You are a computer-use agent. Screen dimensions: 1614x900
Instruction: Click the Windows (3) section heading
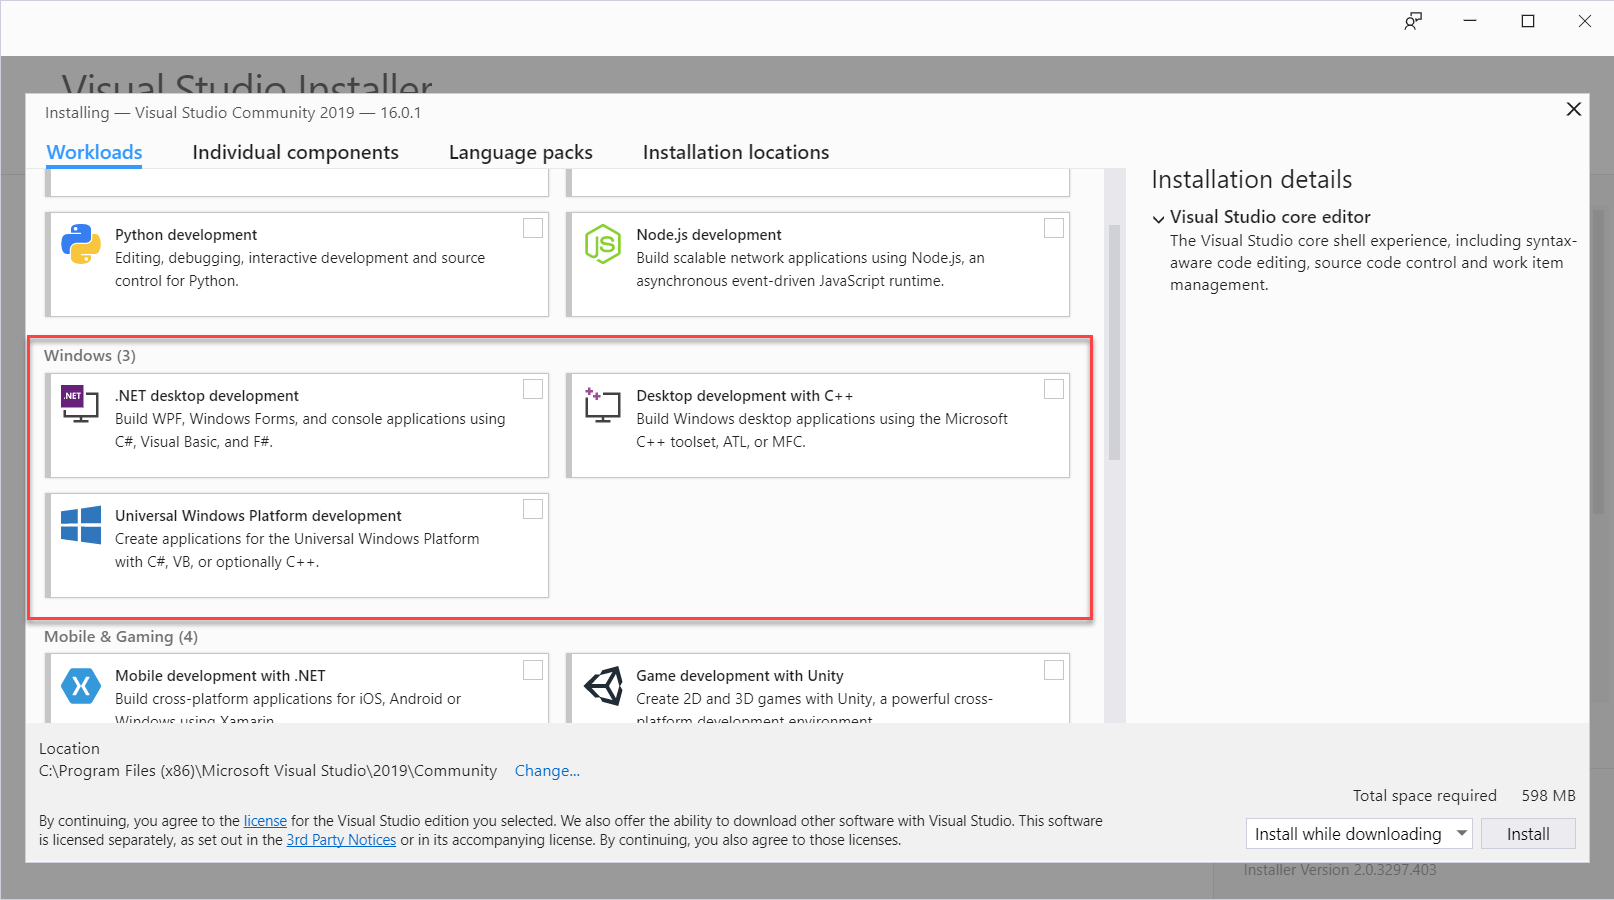pyautogui.click(x=90, y=356)
